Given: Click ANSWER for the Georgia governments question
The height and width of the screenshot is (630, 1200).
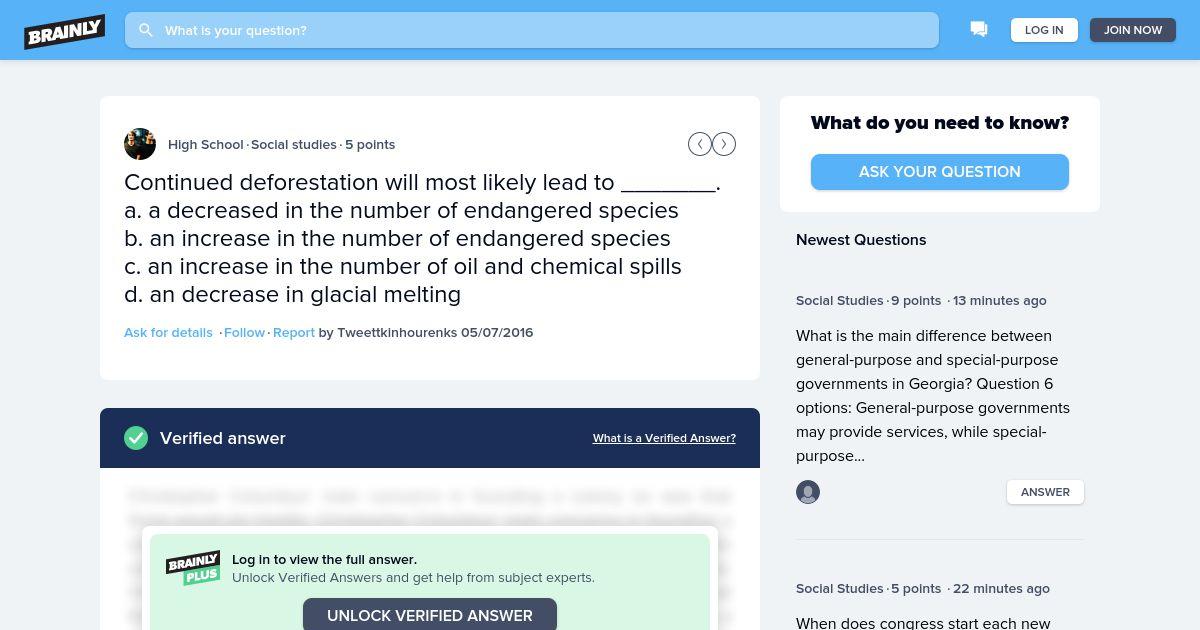Looking at the screenshot, I should pos(1045,492).
